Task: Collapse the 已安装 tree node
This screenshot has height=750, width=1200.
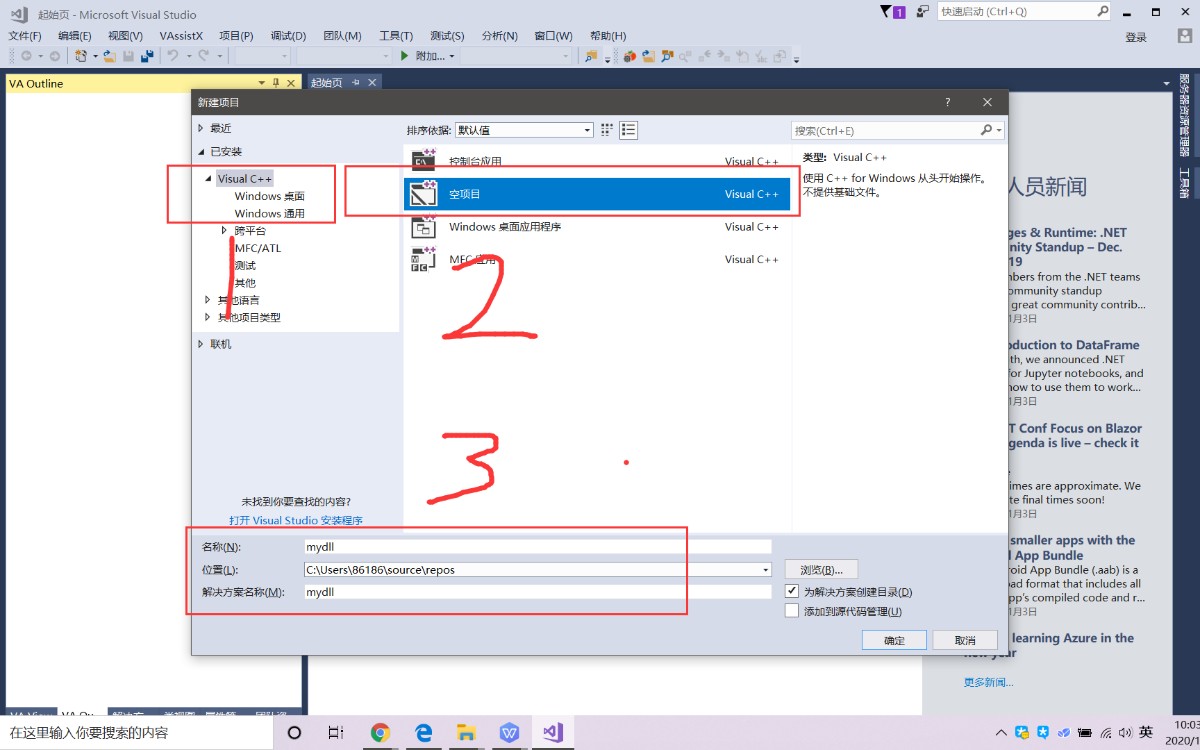Action: pyautogui.click(x=201, y=151)
